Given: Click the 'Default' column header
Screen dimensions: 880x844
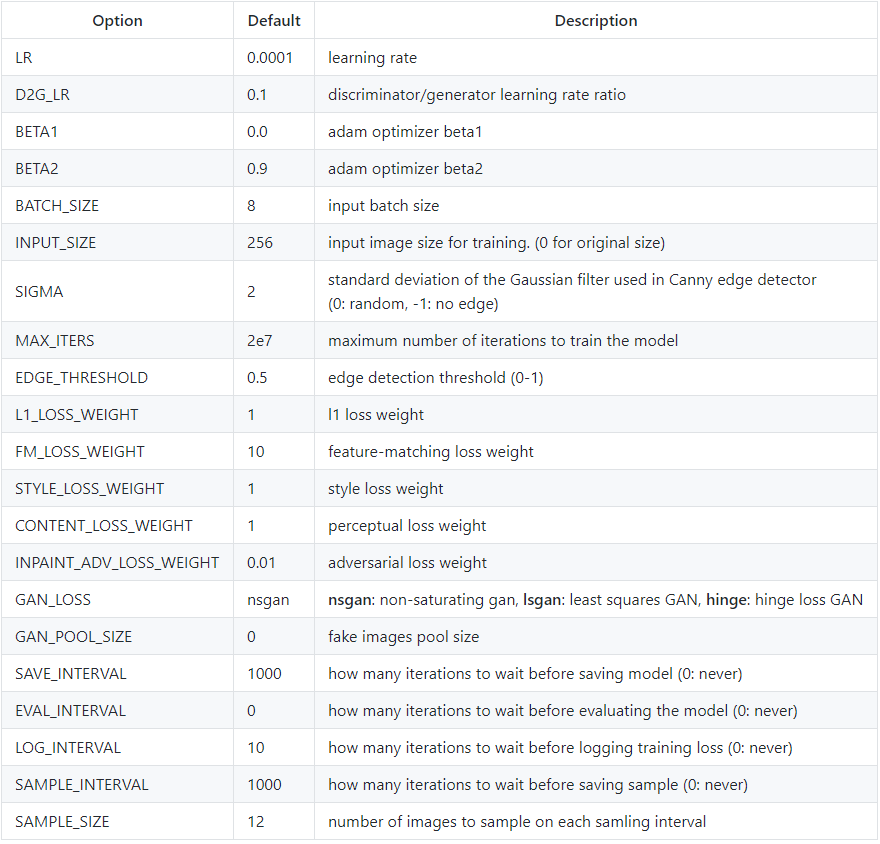Looking at the screenshot, I should pos(274,21).
